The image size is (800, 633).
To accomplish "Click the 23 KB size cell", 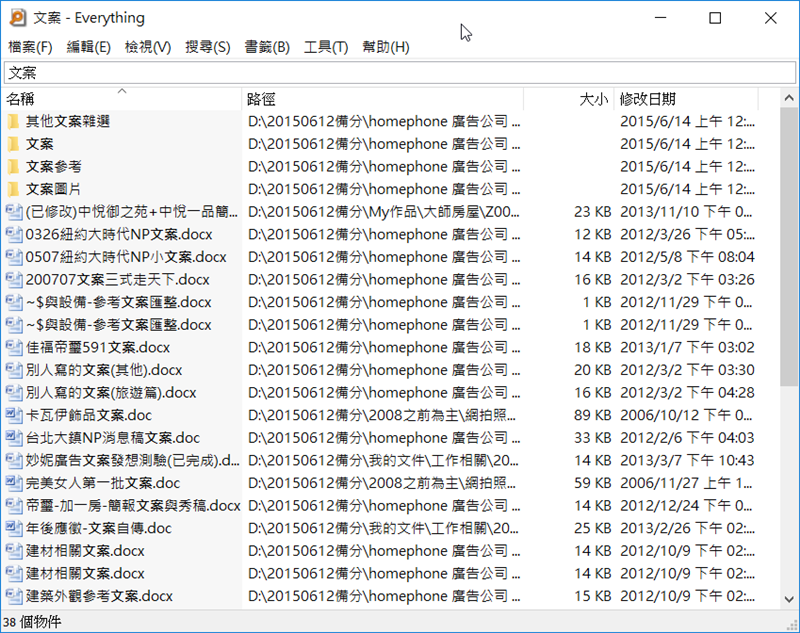I will pos(592,212).
